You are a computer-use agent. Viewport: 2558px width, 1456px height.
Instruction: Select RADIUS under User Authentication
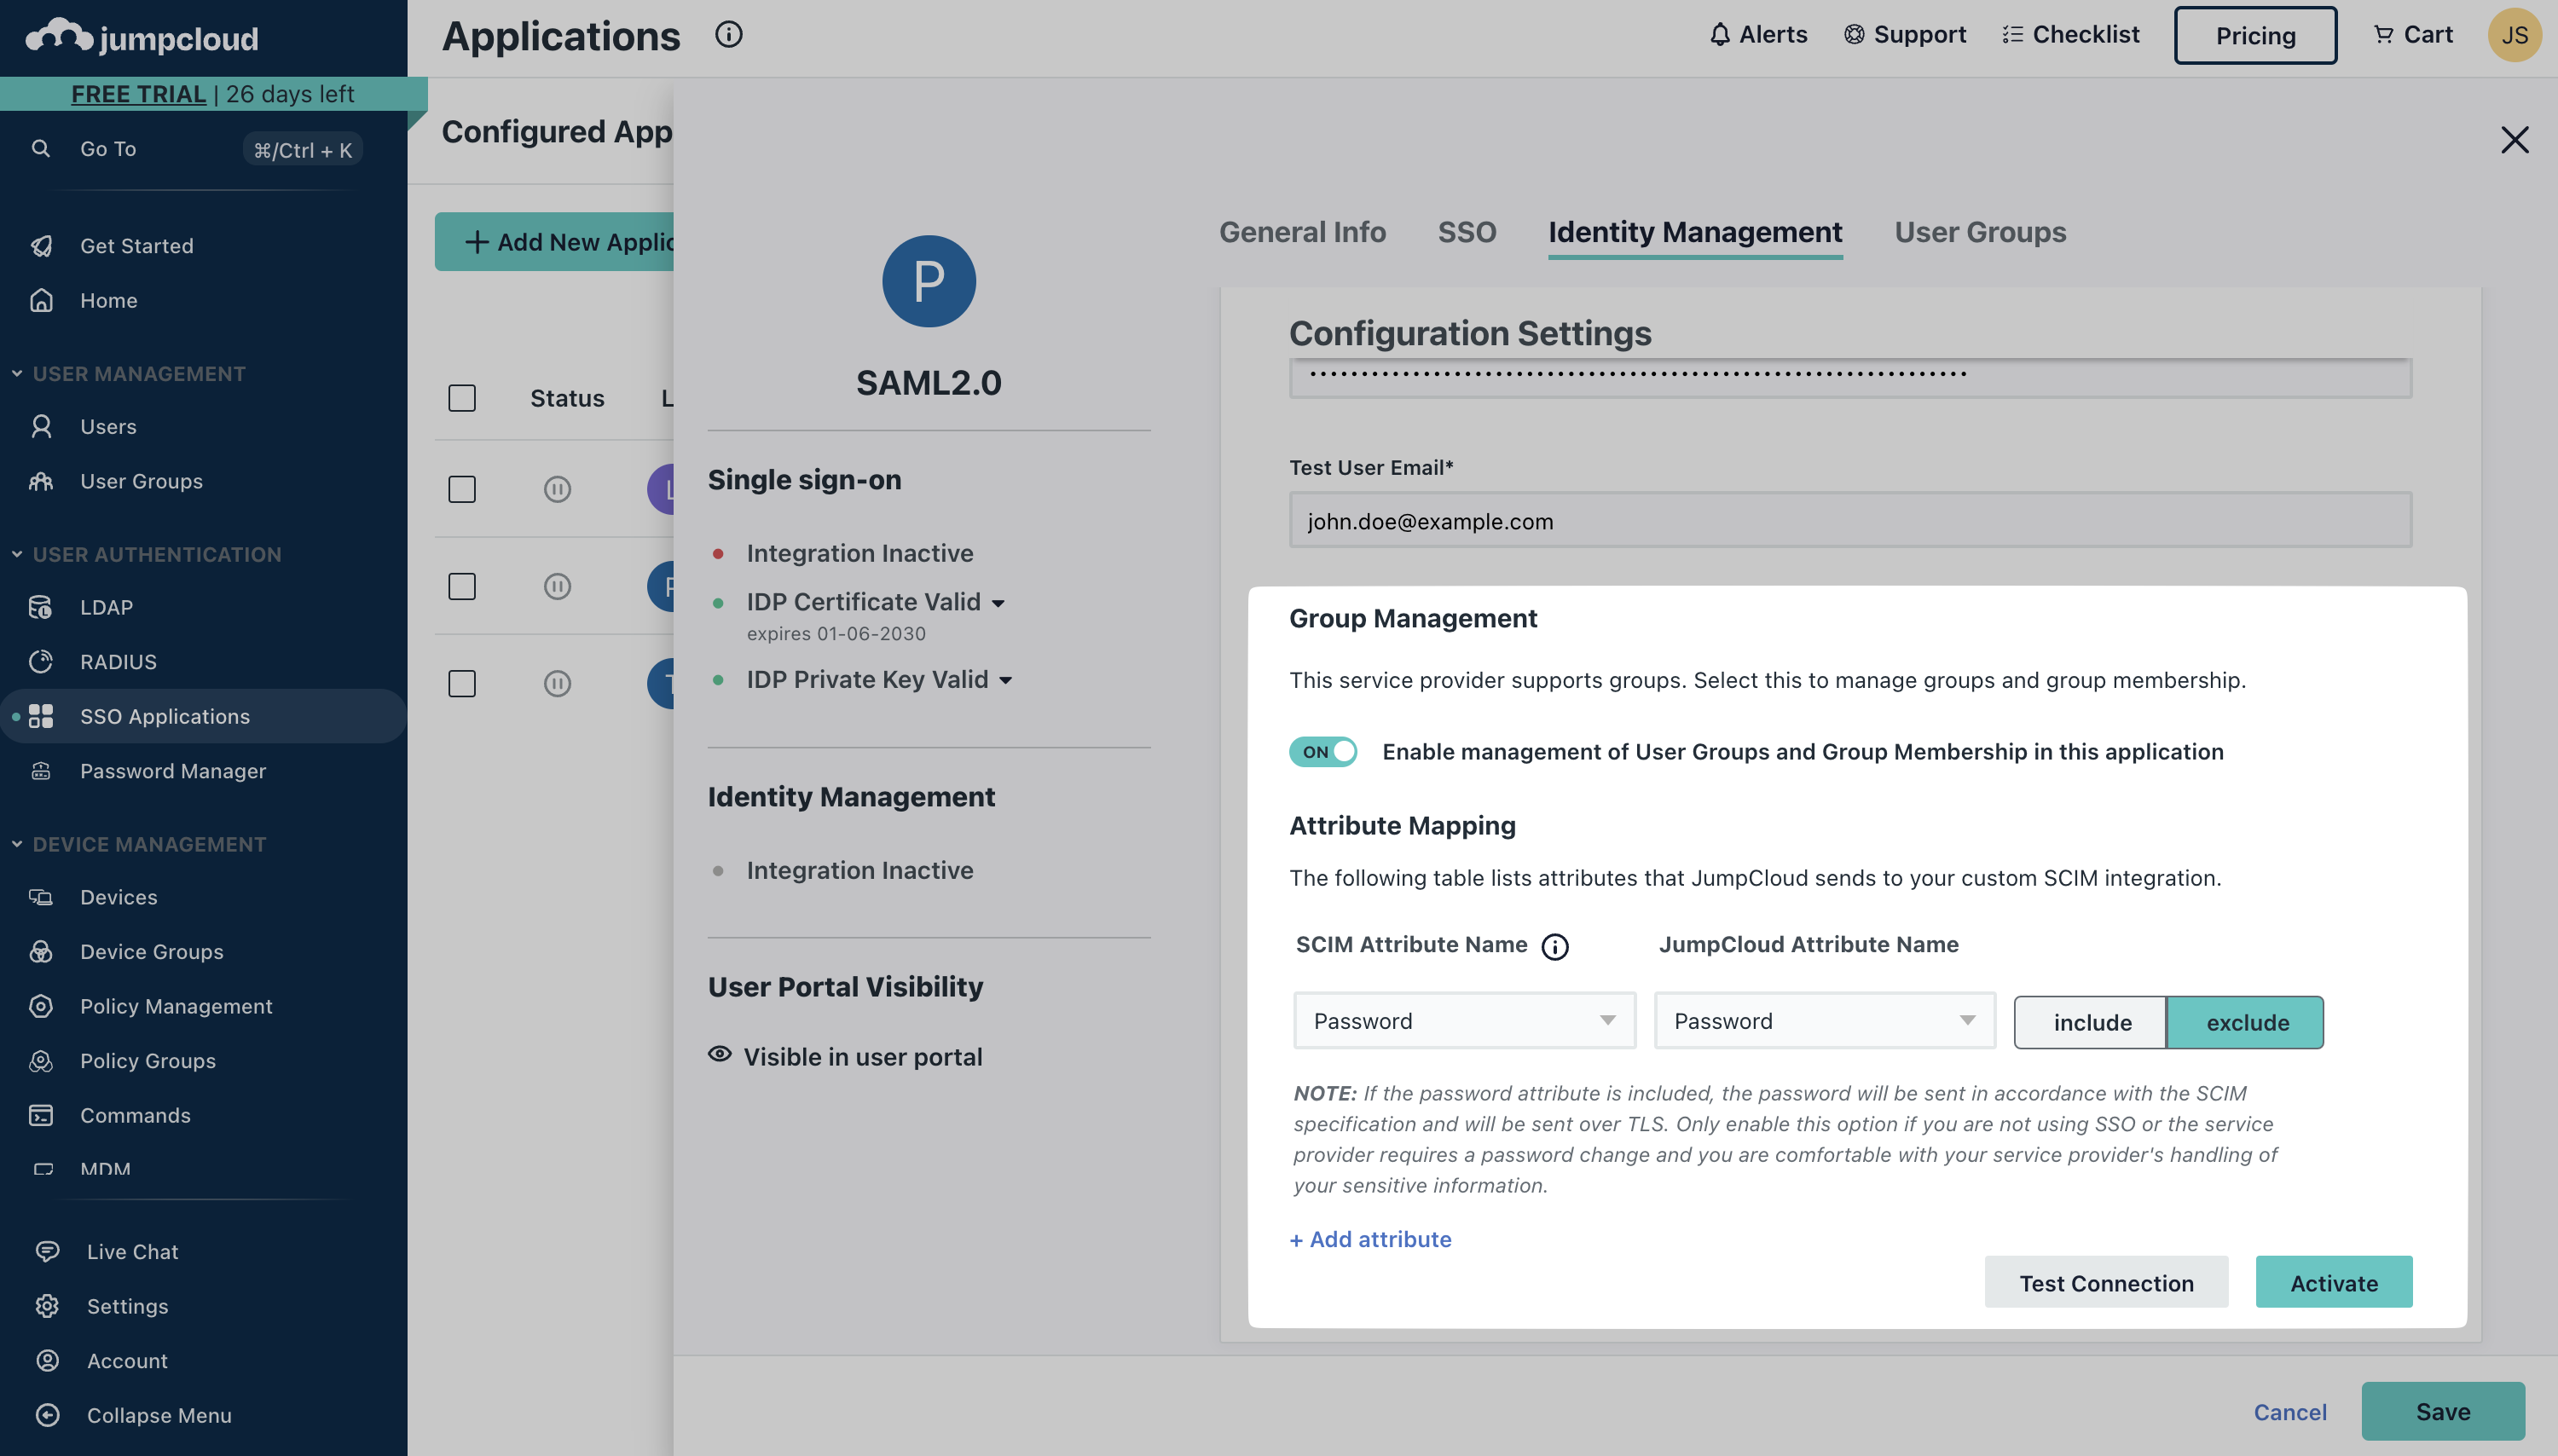click(x=118, y=661)
